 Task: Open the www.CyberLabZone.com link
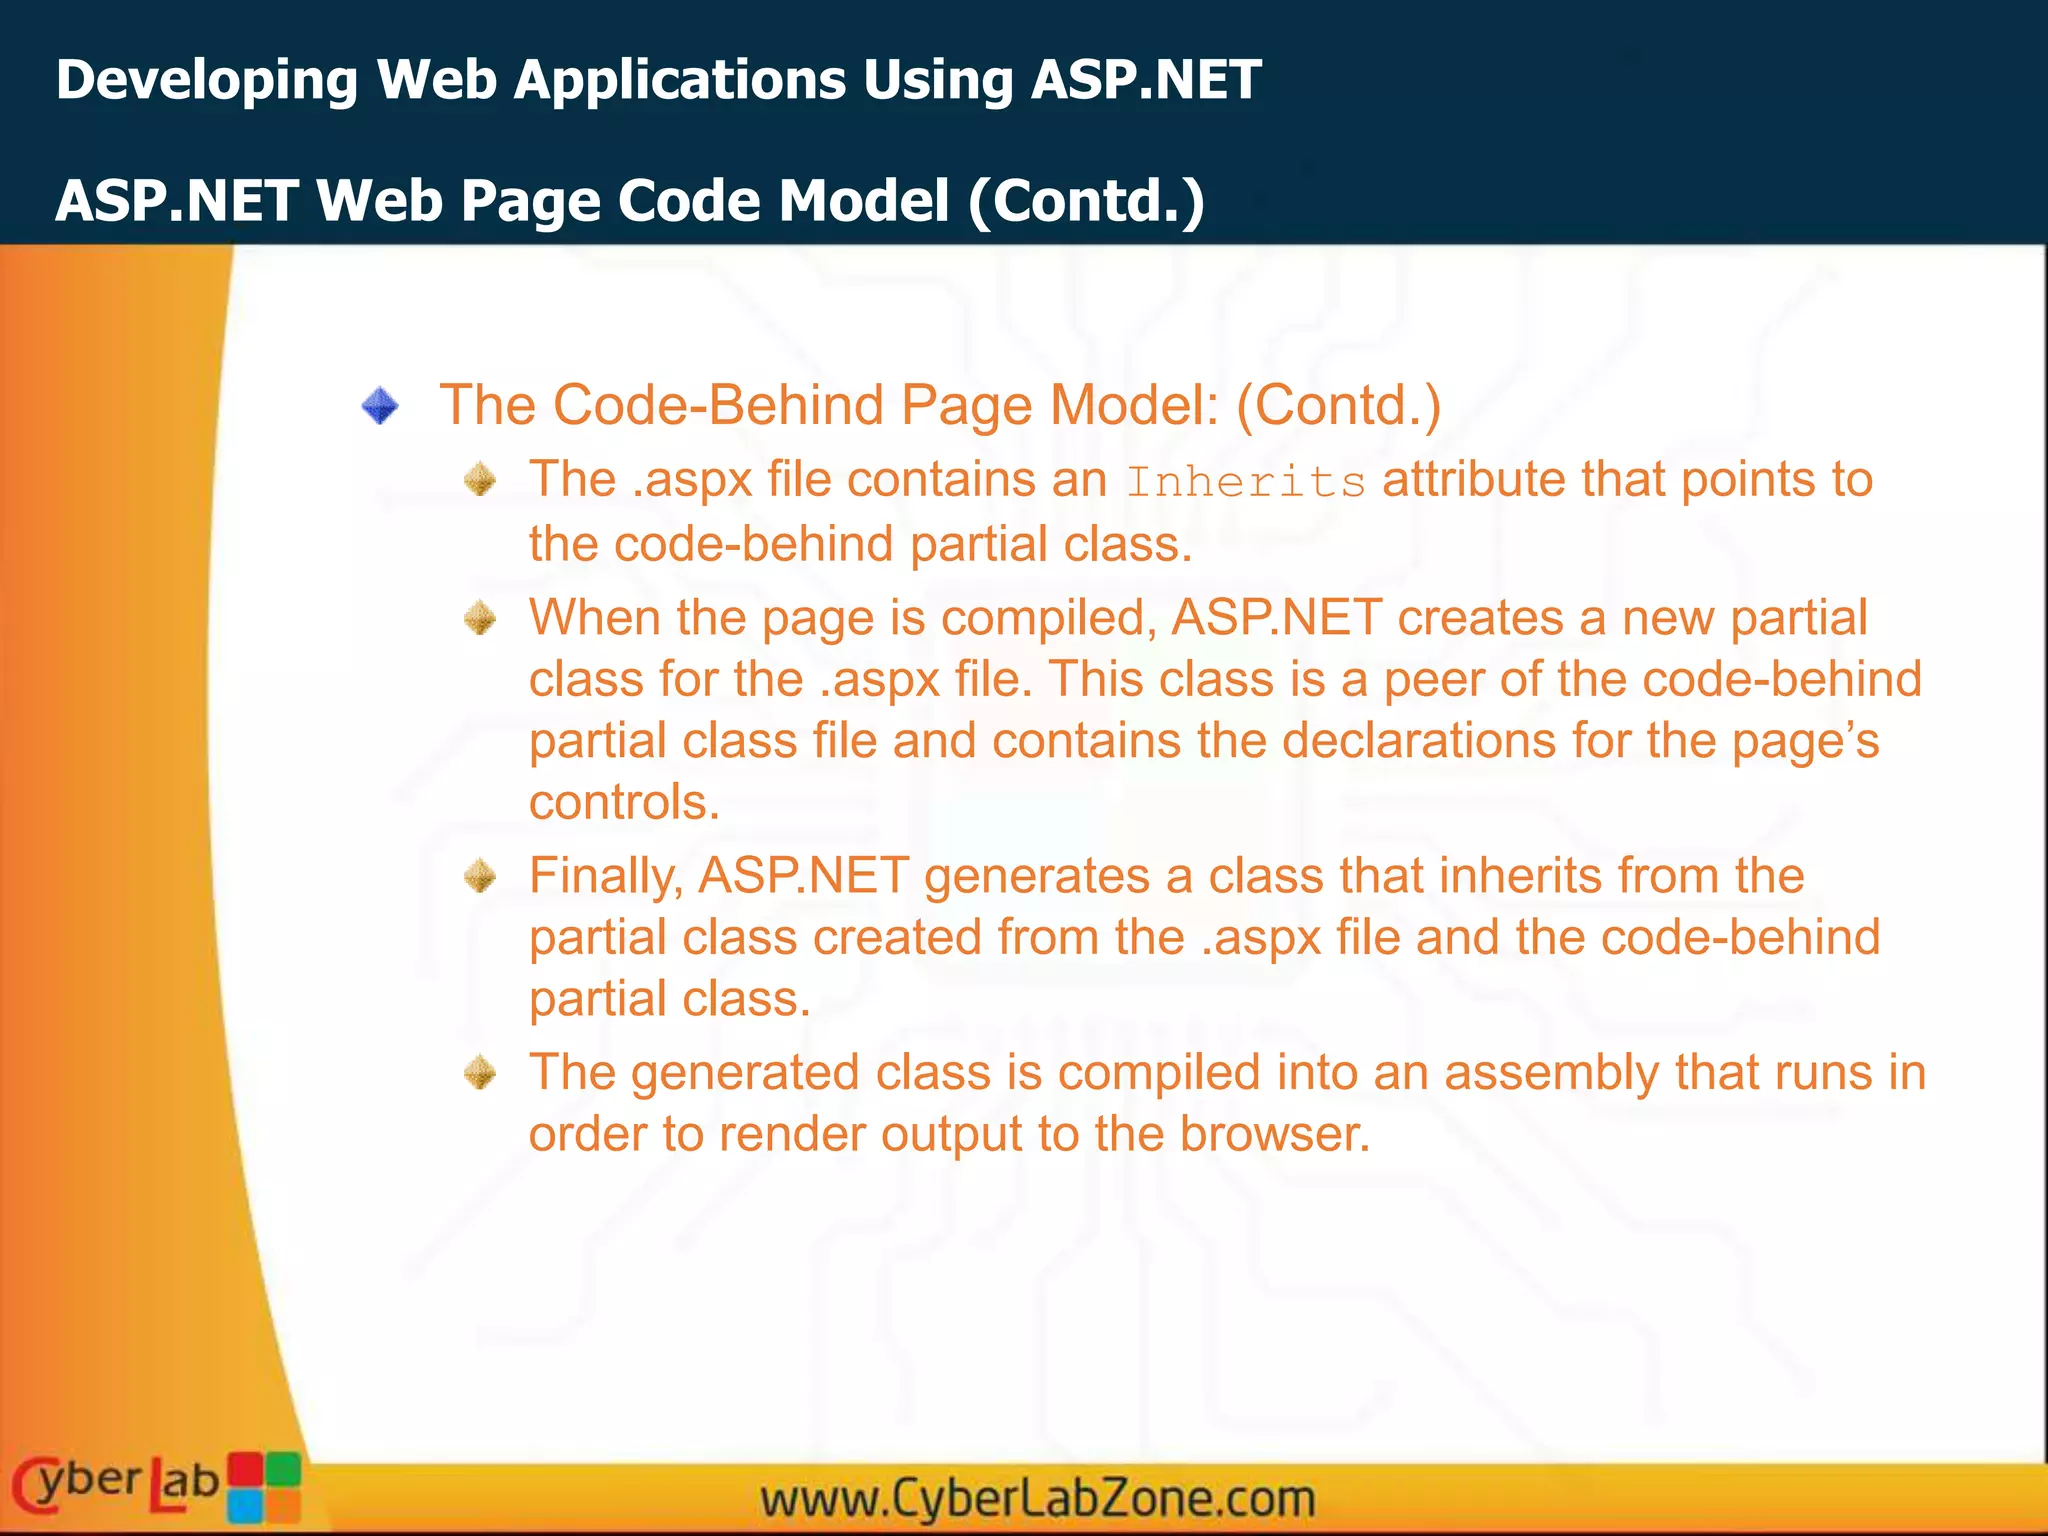(1037, 1499)
